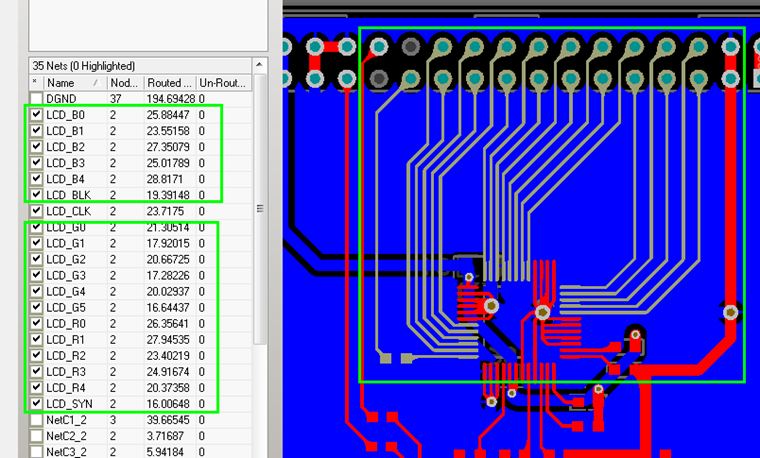This screenshot has height=458, width=760.
Task: Sort nets by Node count column
Action: 124,83
